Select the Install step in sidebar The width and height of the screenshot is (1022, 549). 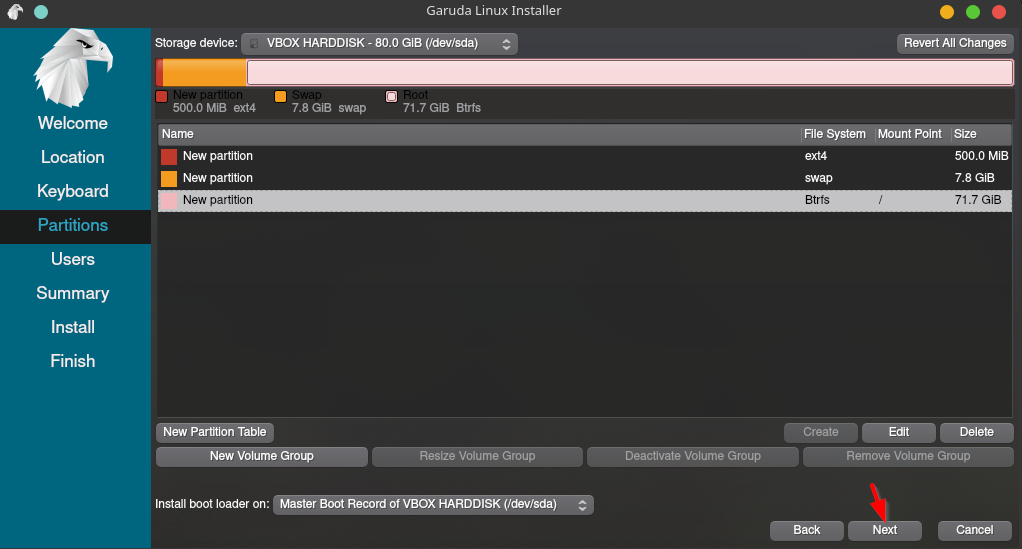click(x=73, y=327)
